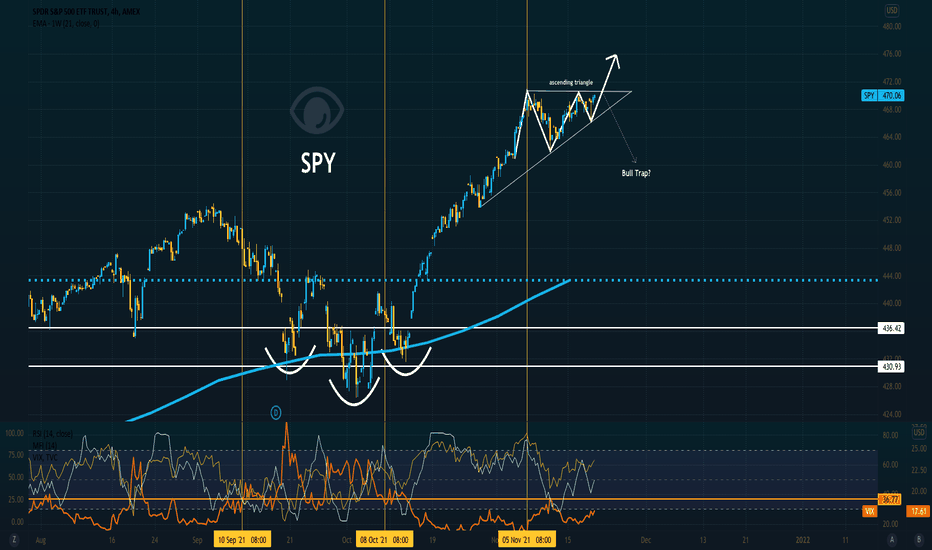Select the 08 Oct '21 08:00 date marker
Screen dimensions: 932x550
point(384,540)
